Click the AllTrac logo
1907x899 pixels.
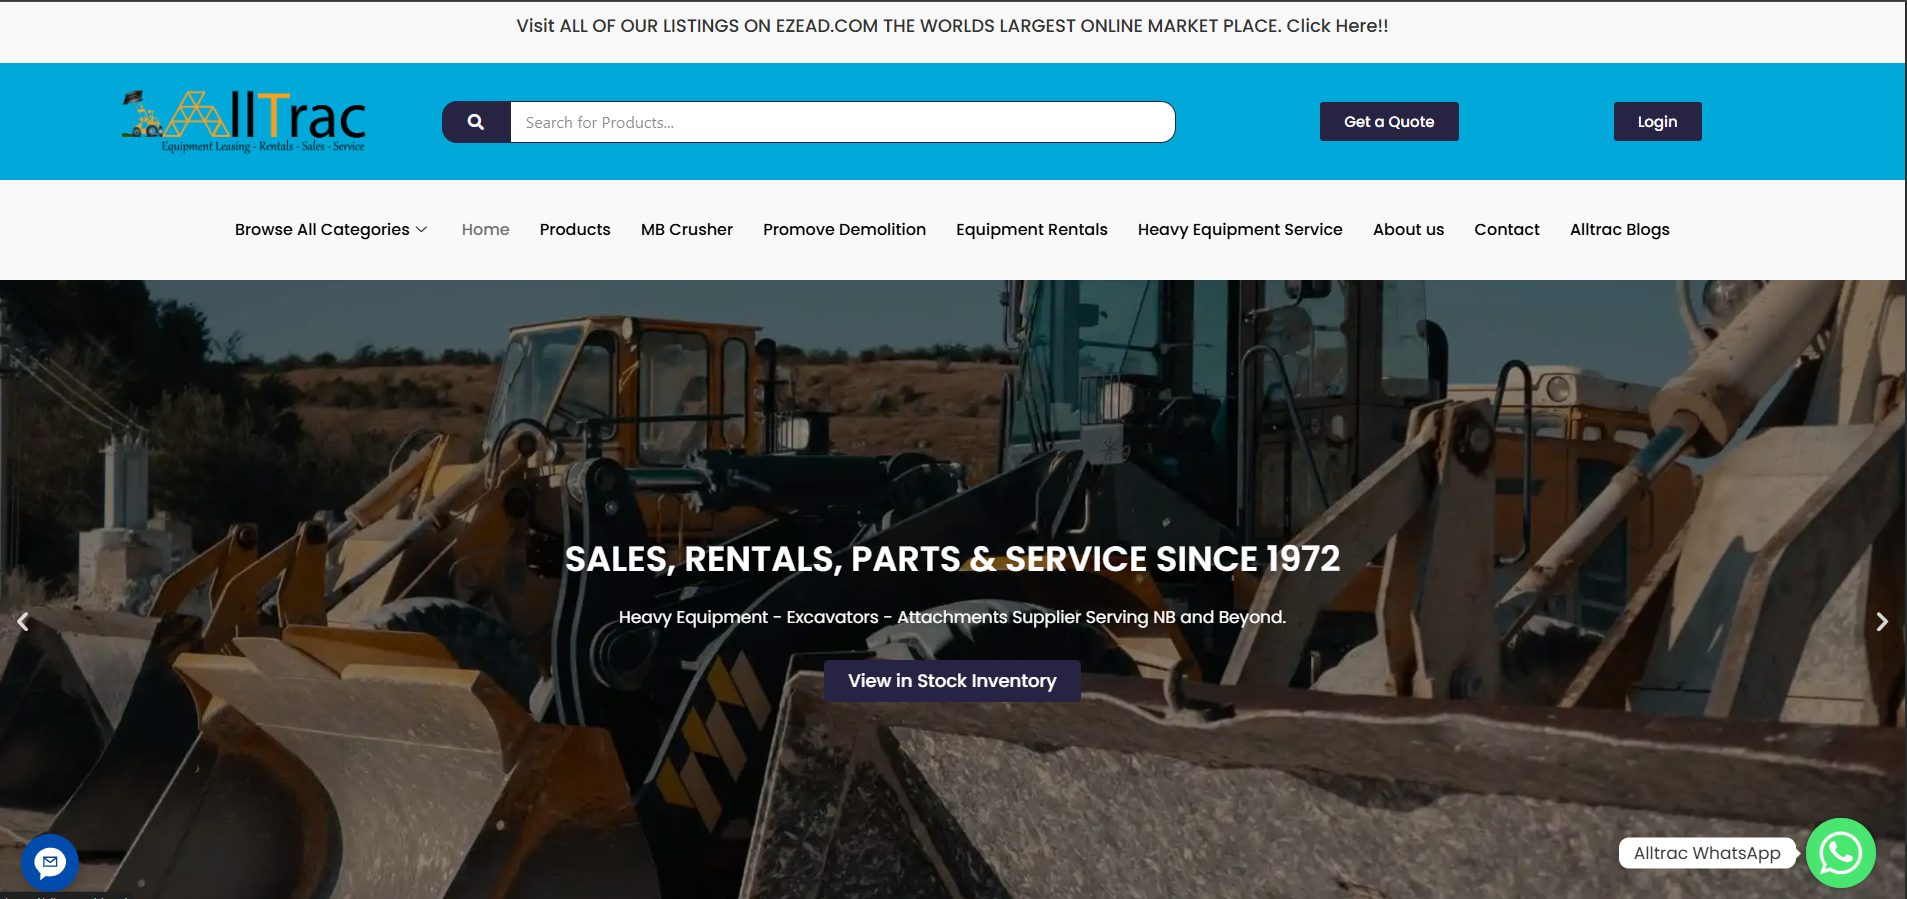point(244,122)
